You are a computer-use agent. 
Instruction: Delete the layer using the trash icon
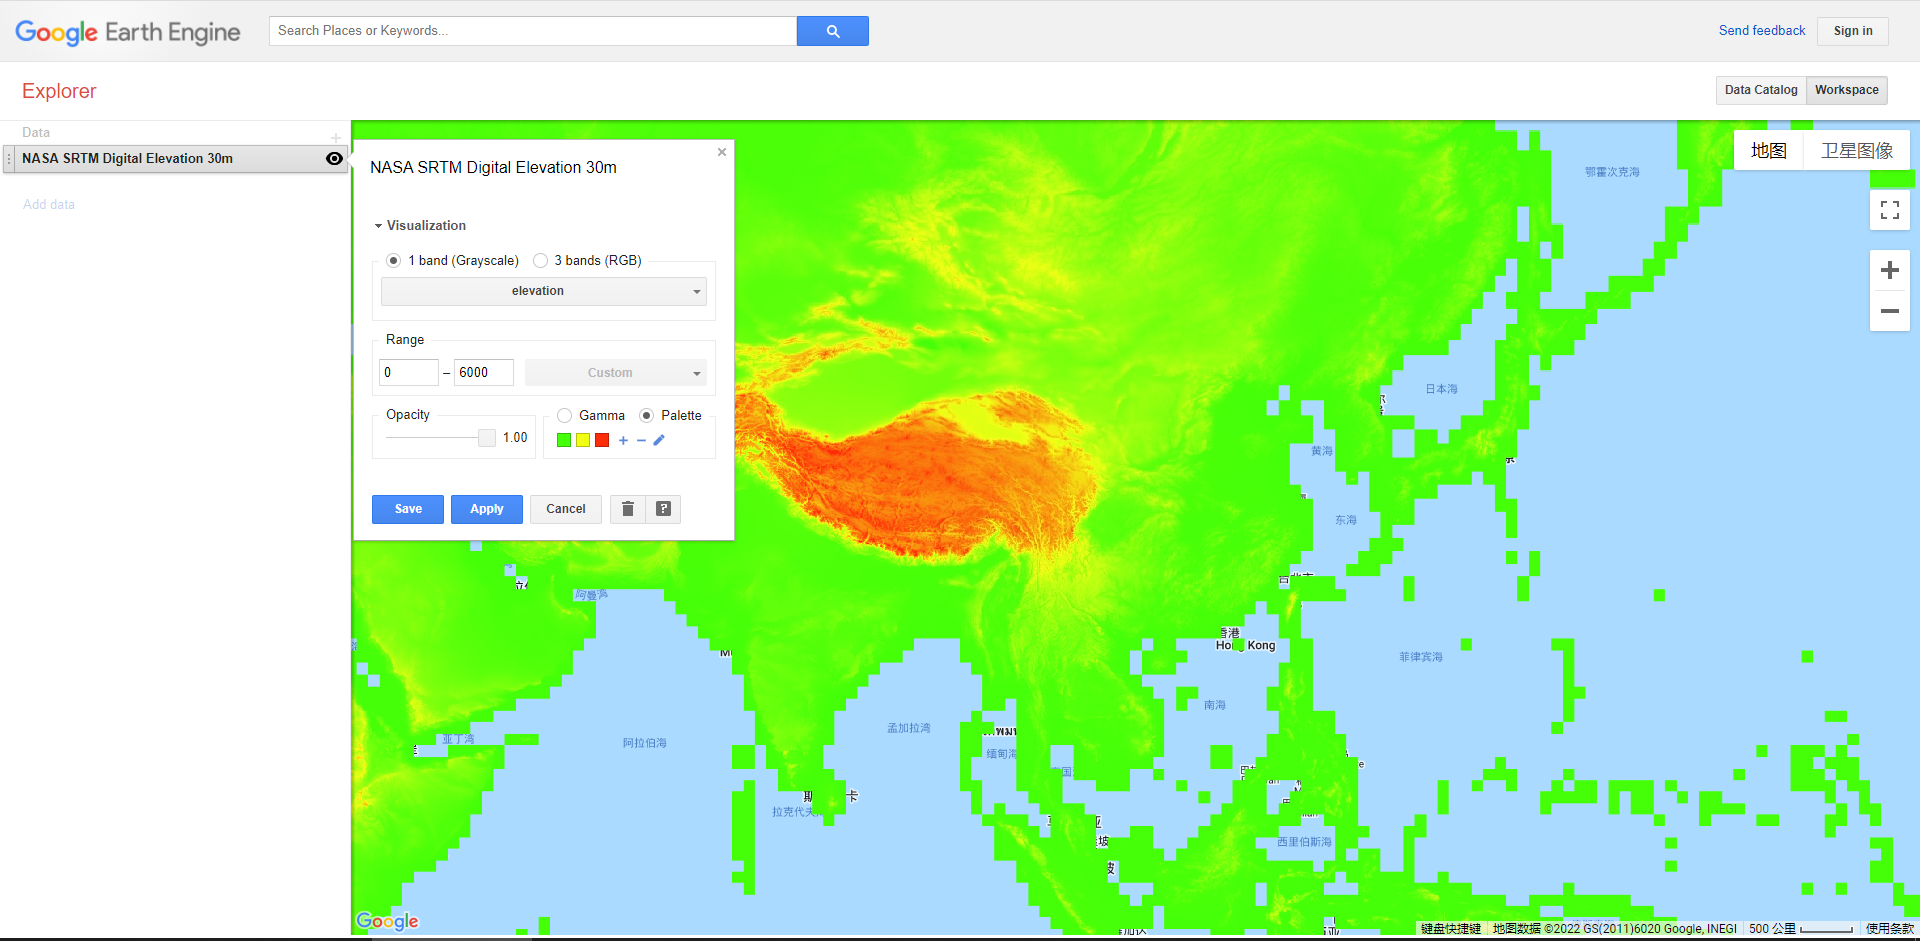coord(627,509)
